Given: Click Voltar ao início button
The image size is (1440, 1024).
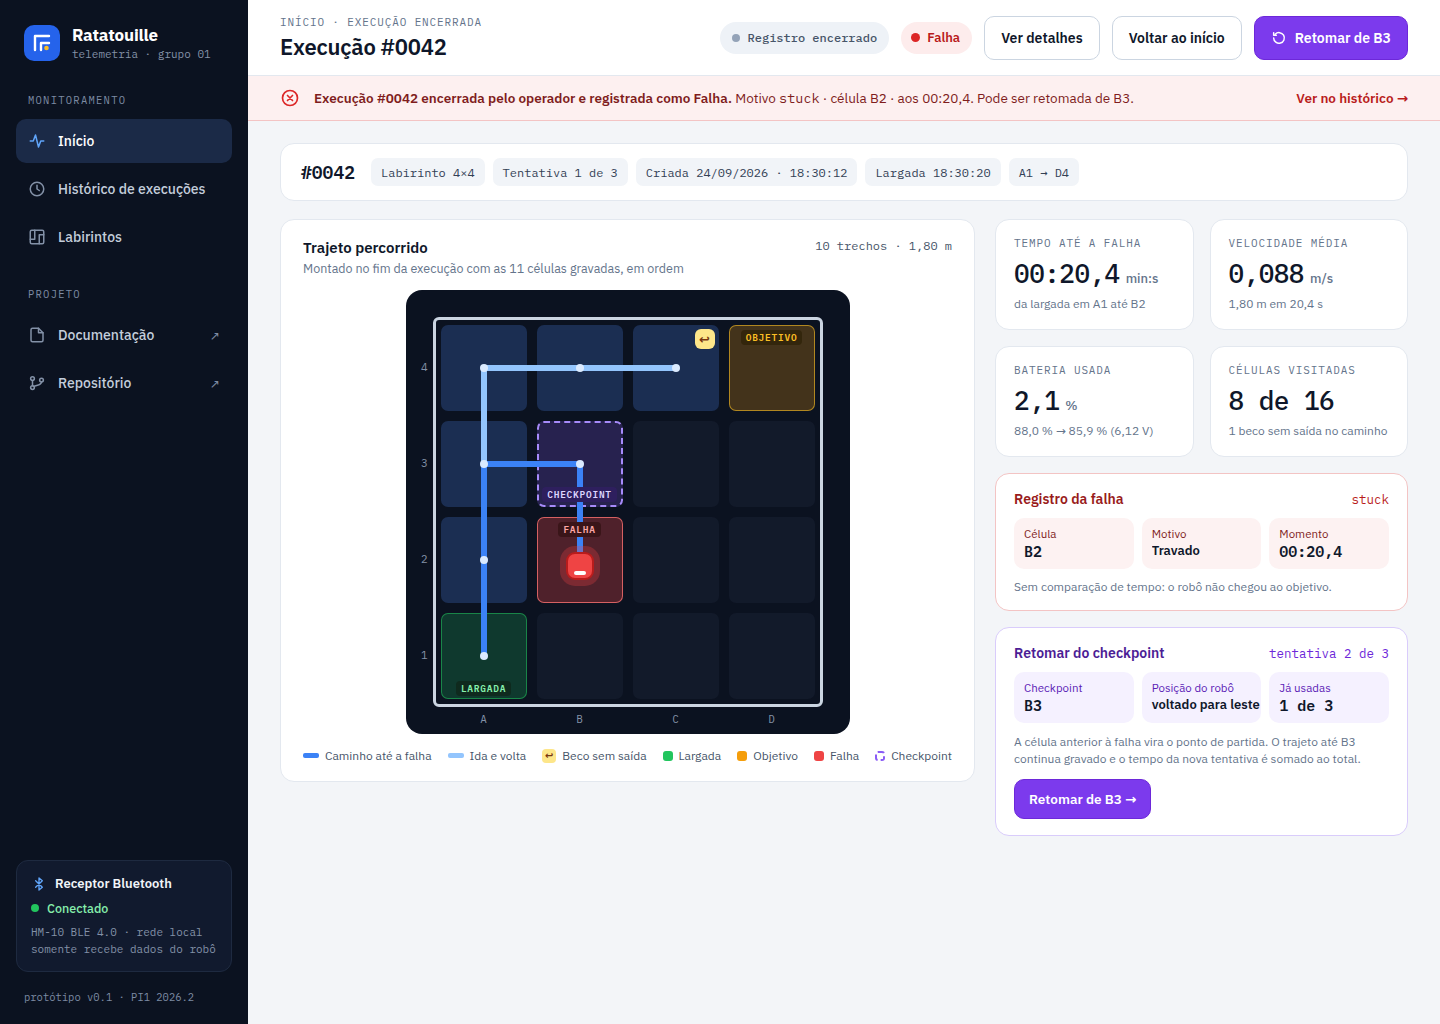Looking at the screenshot, I should [x=1177, y=38].
